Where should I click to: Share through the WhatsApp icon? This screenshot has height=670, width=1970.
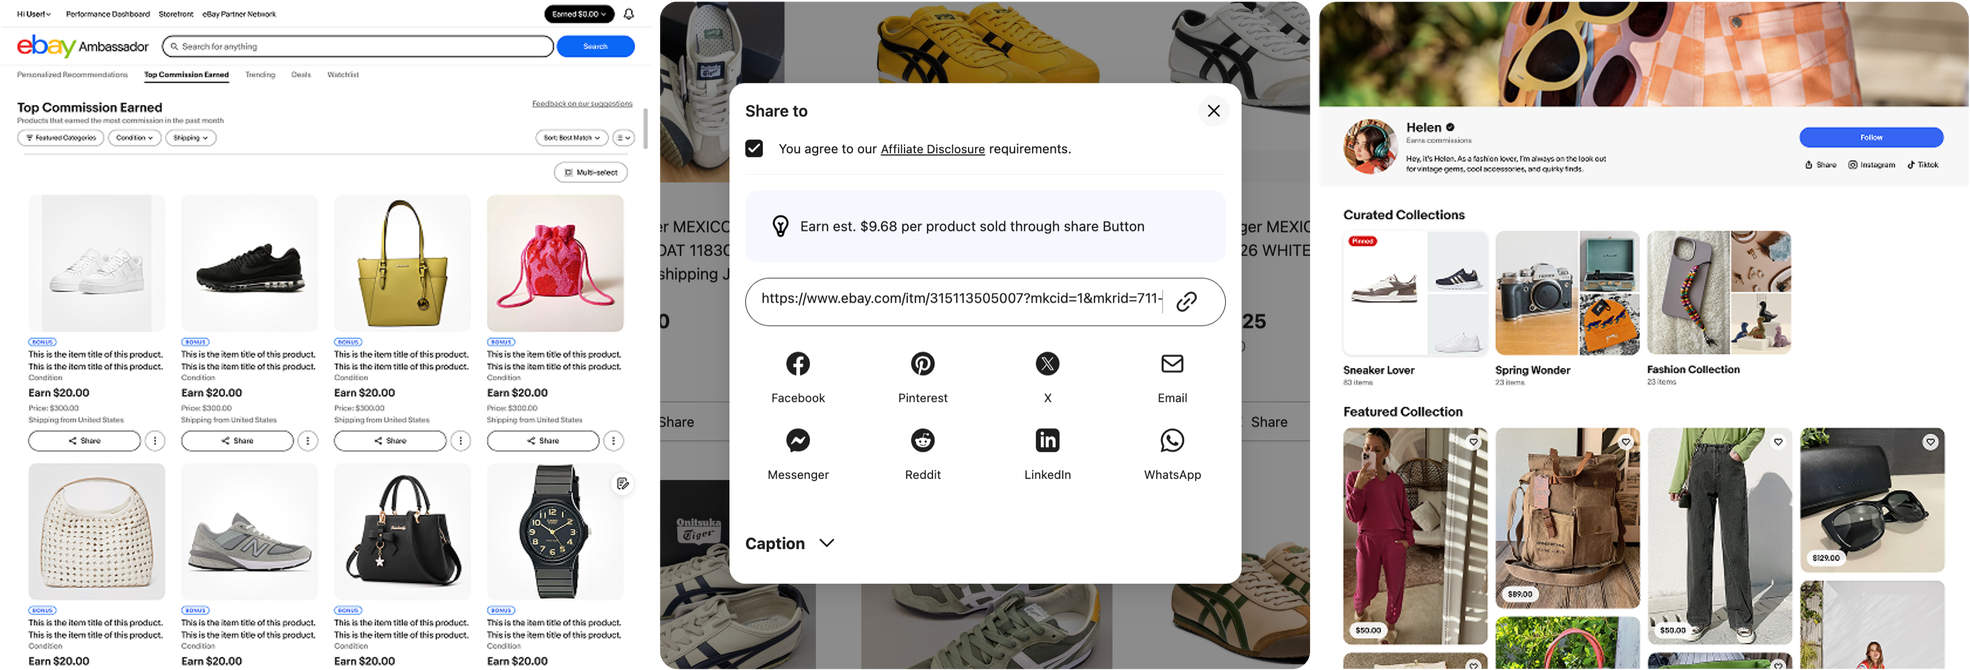(x=1172, y=440)
